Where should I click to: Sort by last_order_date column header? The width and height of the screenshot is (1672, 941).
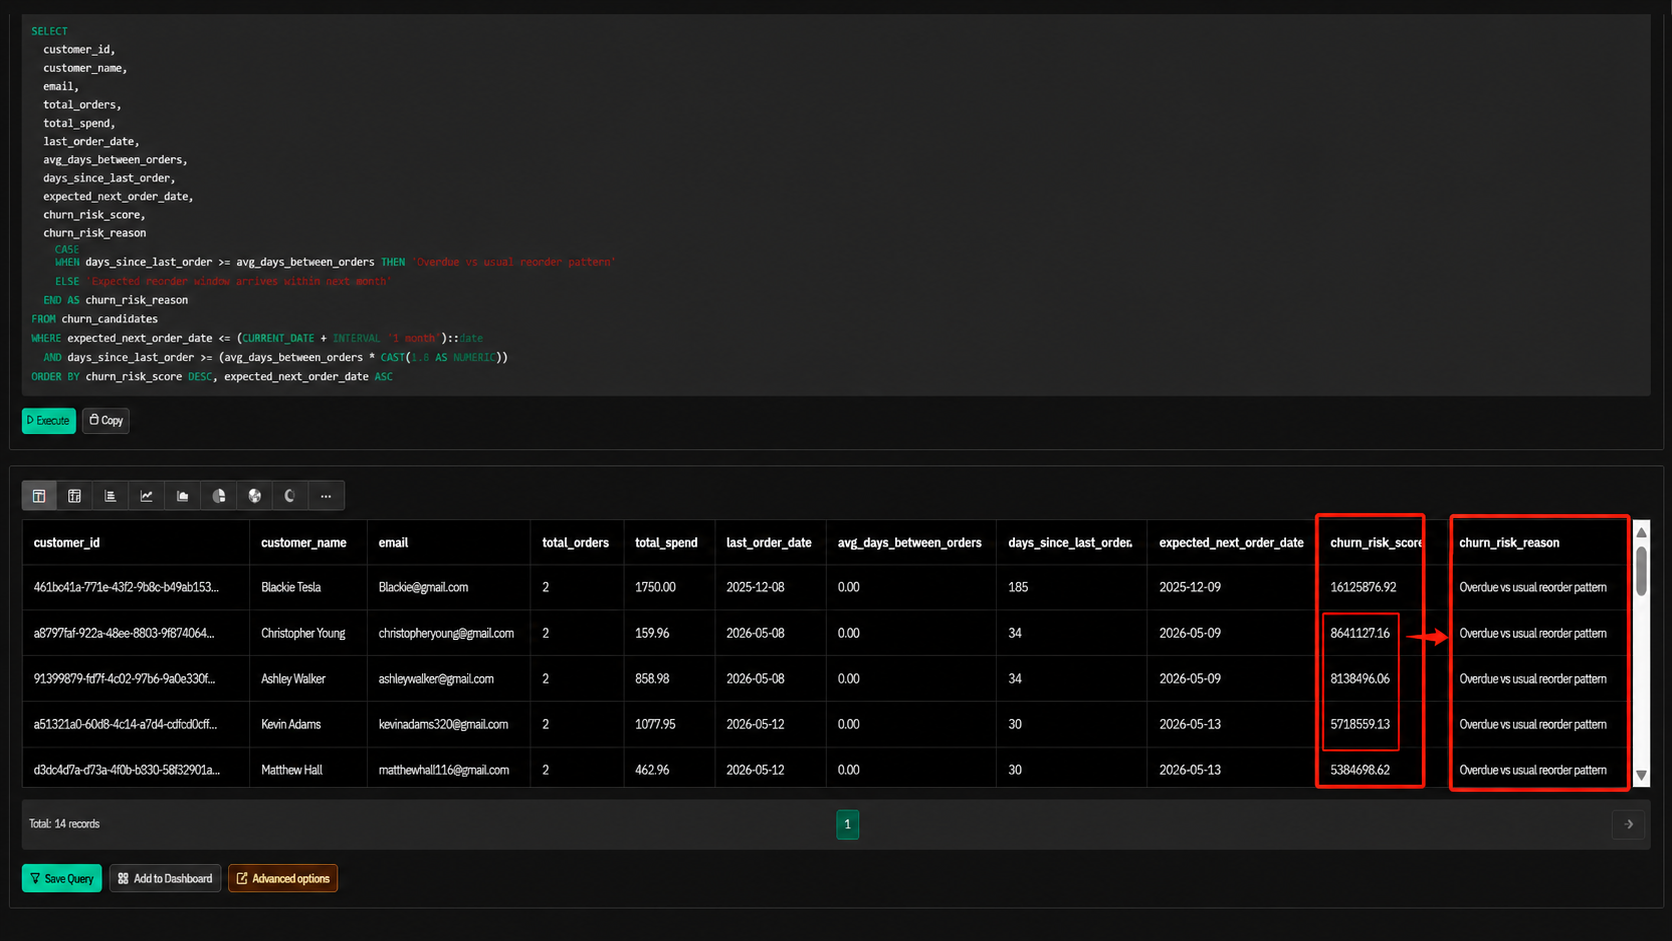click(x=768, y=543)
